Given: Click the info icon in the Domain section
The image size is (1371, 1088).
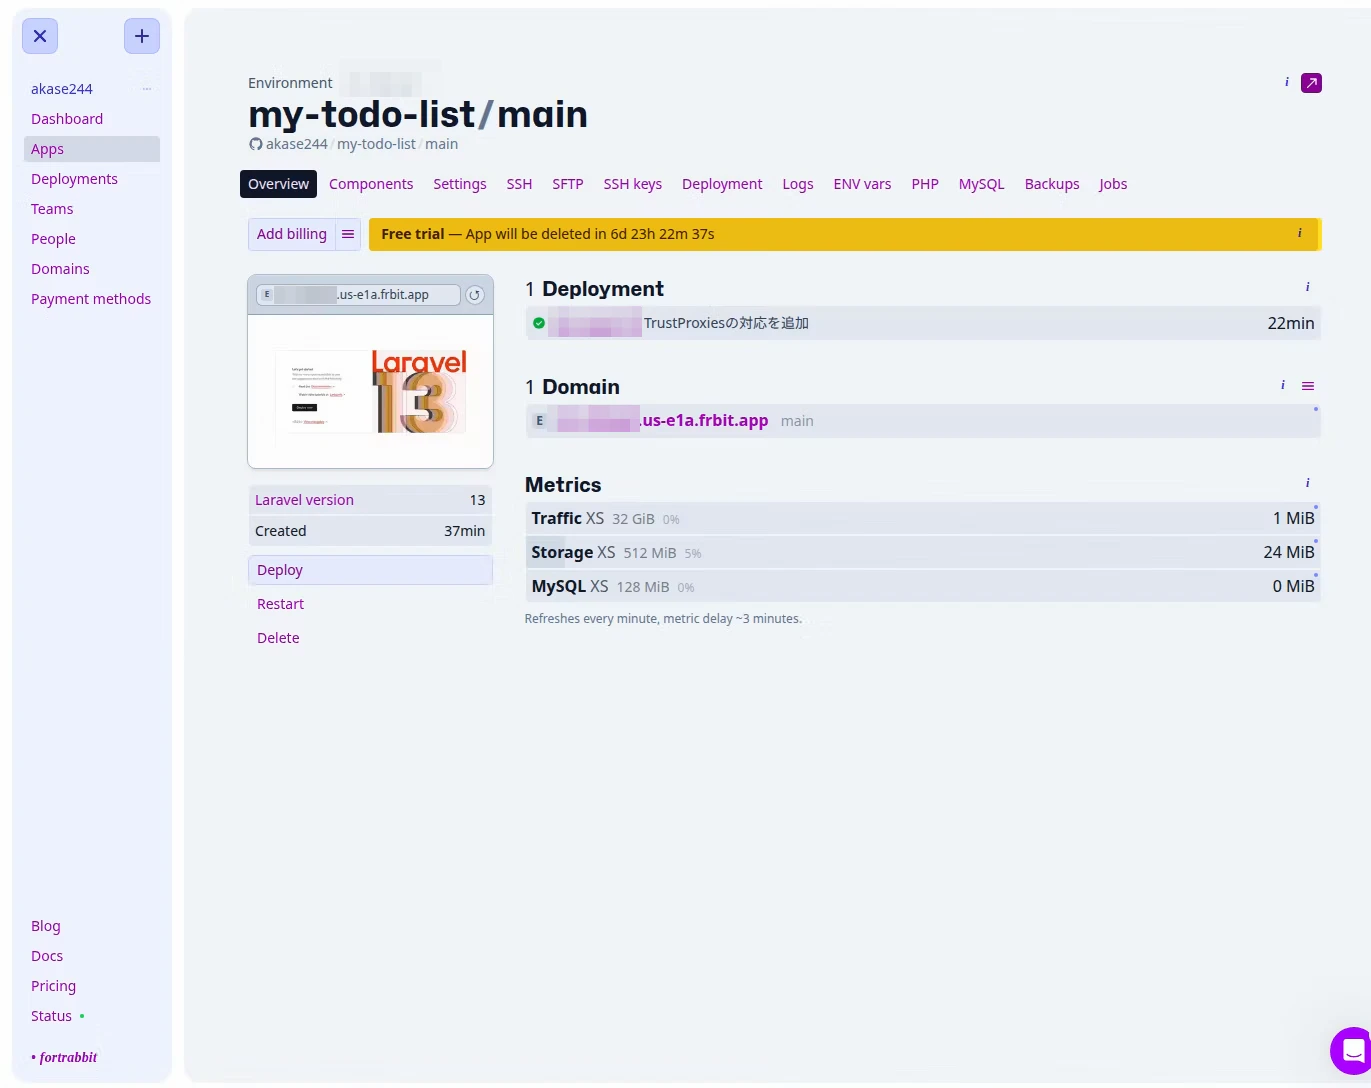Looking at the screenshot, I should pyautogui.click(x=1283, y=385).
